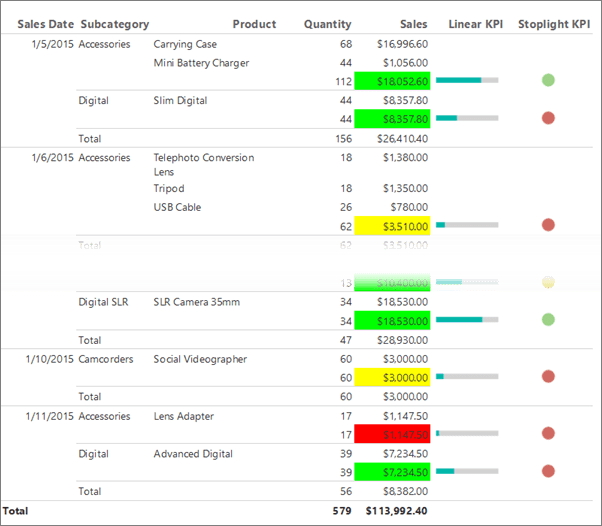Viewport: 602px width, 526px height.
Task: Select the 1/11/2015 sales date cell
Action: (50, 416)
